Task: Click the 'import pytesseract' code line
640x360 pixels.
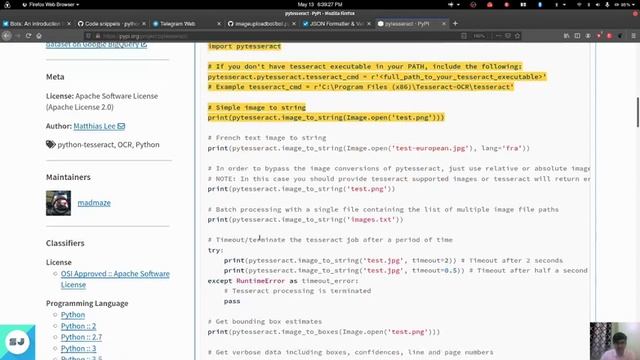Action: tap(244, 46)
